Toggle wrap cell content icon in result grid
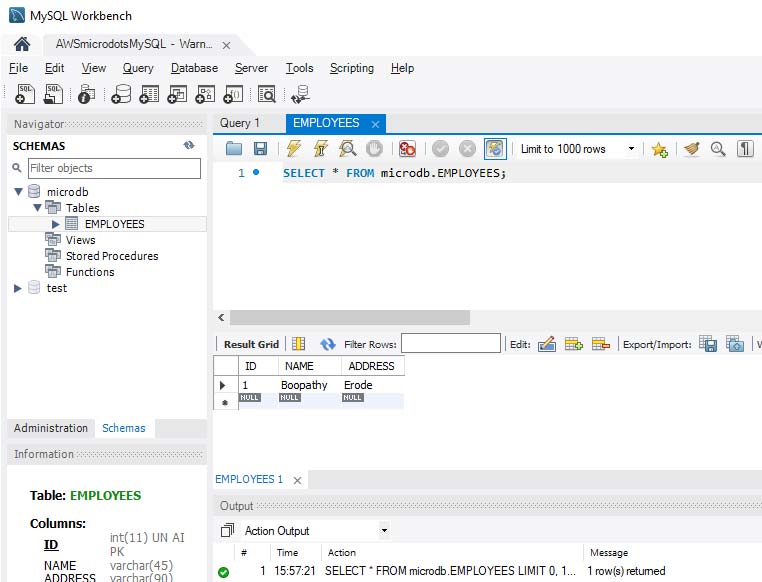The height and width of the screenshot is (582, 762). pyautogui.click(x=298, y=344)
